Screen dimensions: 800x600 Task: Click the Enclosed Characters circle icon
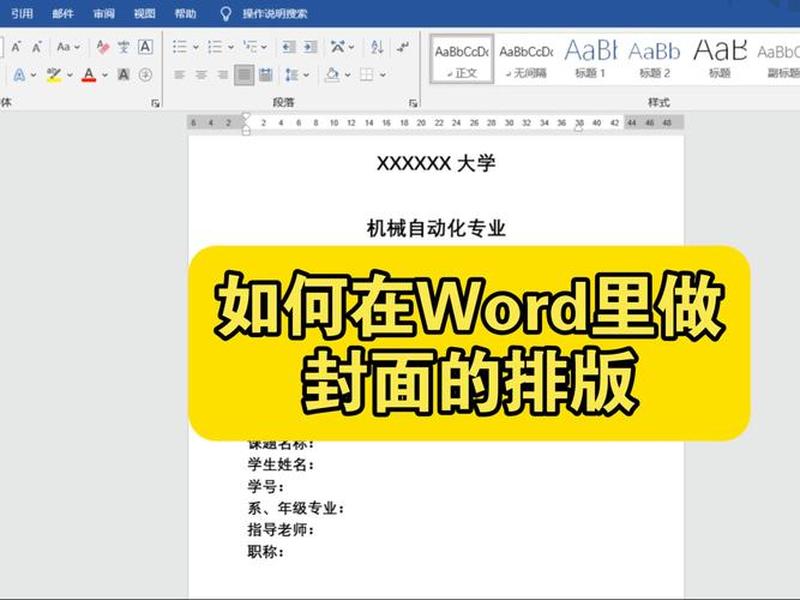click(x=145, y=75)
